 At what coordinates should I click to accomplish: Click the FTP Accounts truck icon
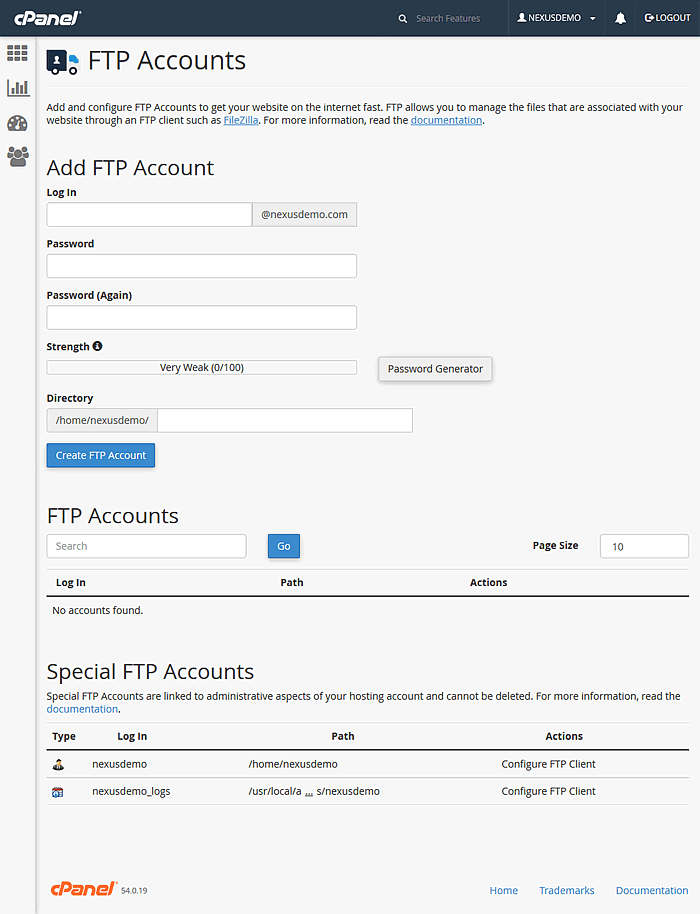tap(62, 62)
